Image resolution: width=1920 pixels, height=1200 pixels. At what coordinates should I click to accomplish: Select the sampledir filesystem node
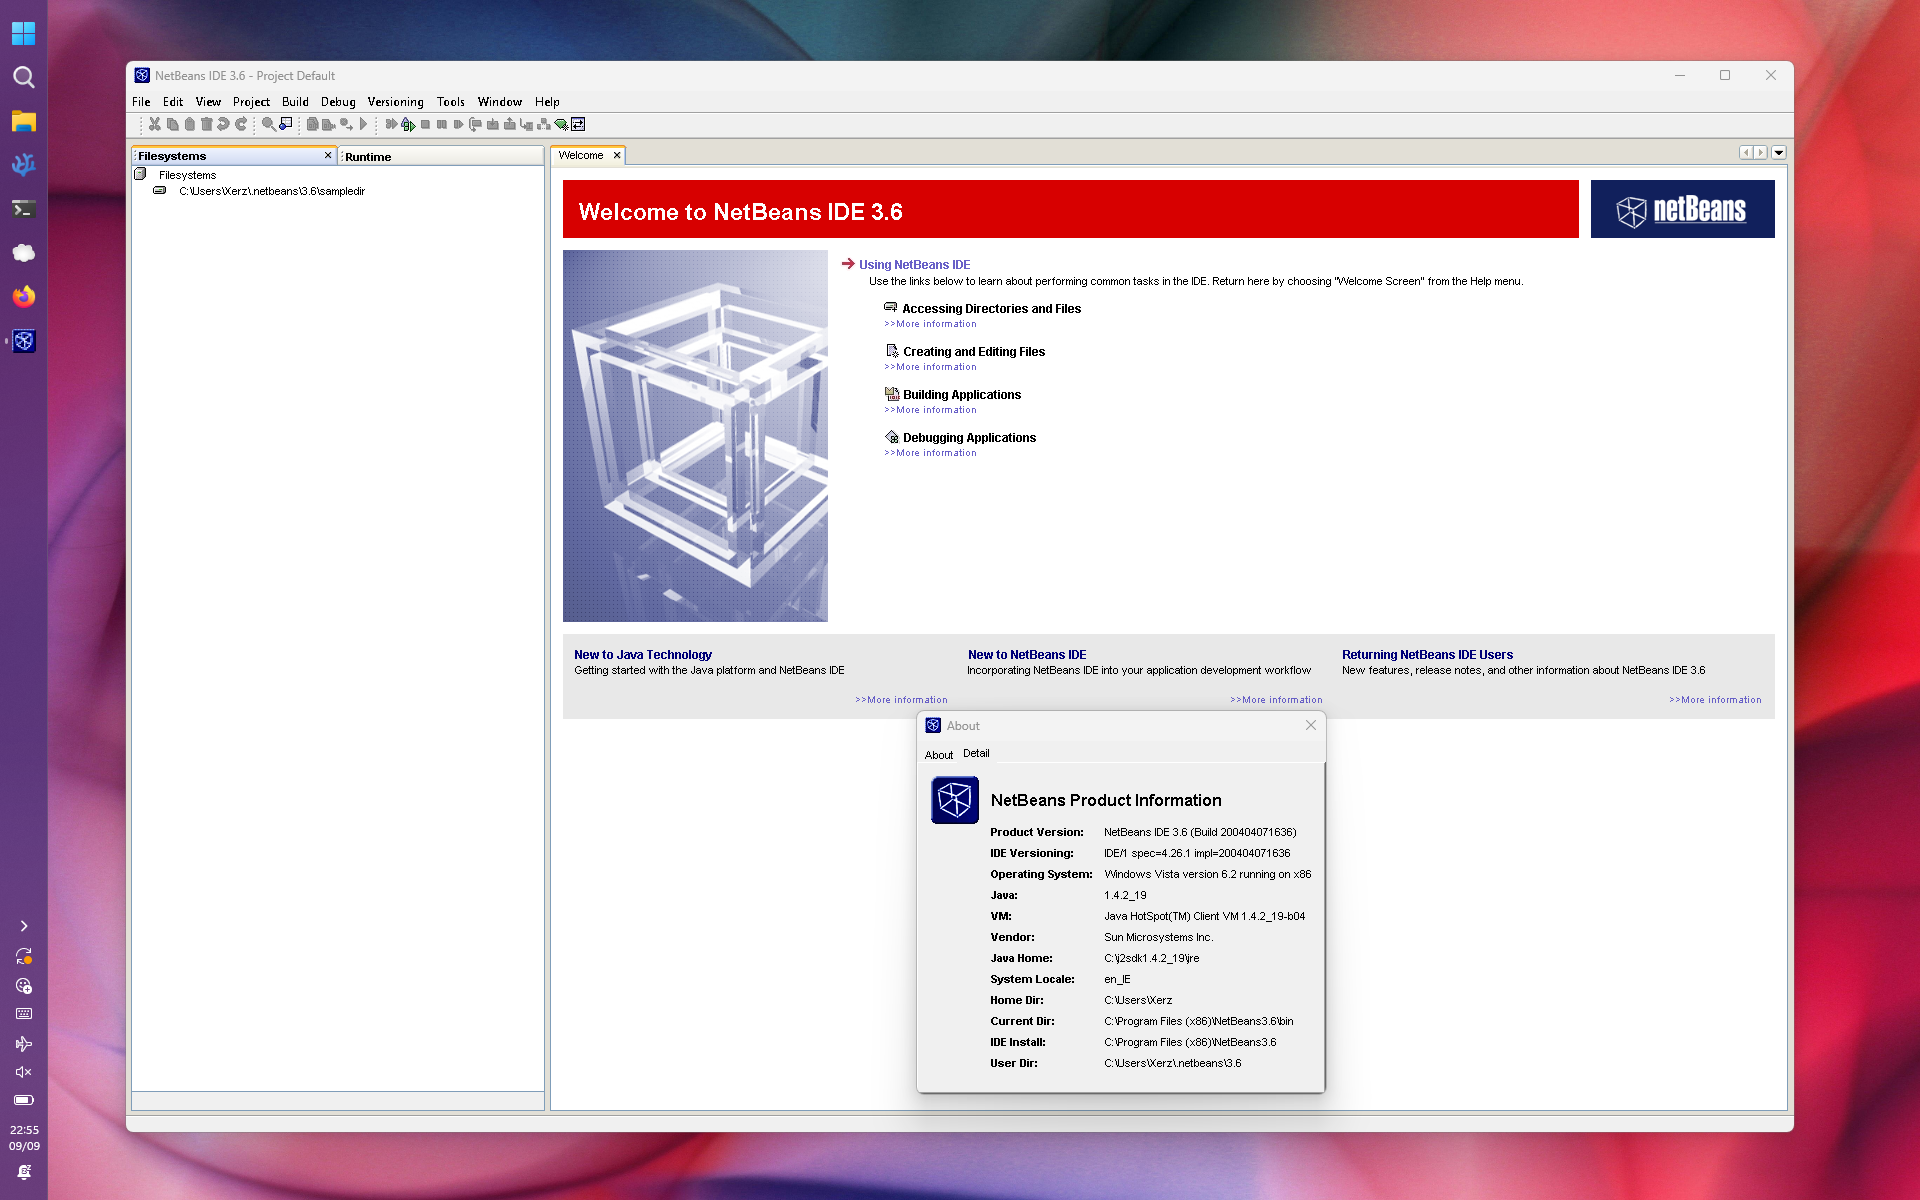272,191
